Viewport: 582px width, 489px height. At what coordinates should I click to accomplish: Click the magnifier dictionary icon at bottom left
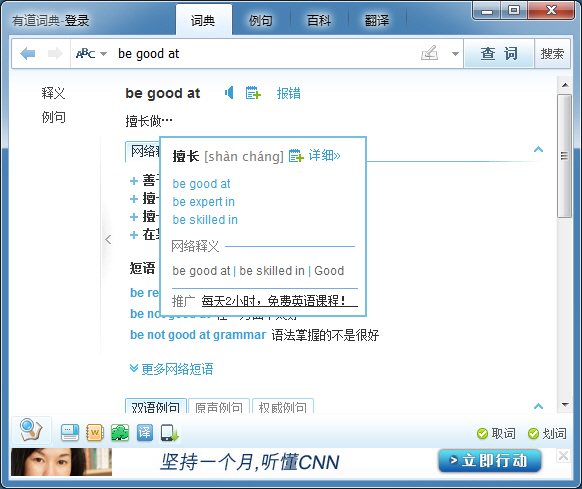pyautogui.click(x=32, y=430)
